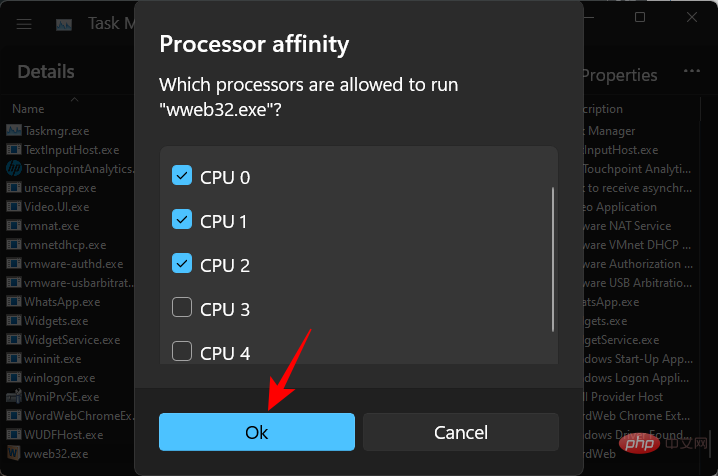Viewport: 718px width, 476px height.
Task: Uncheck the CPU 2 checkbox
Action: coord(182,263)
